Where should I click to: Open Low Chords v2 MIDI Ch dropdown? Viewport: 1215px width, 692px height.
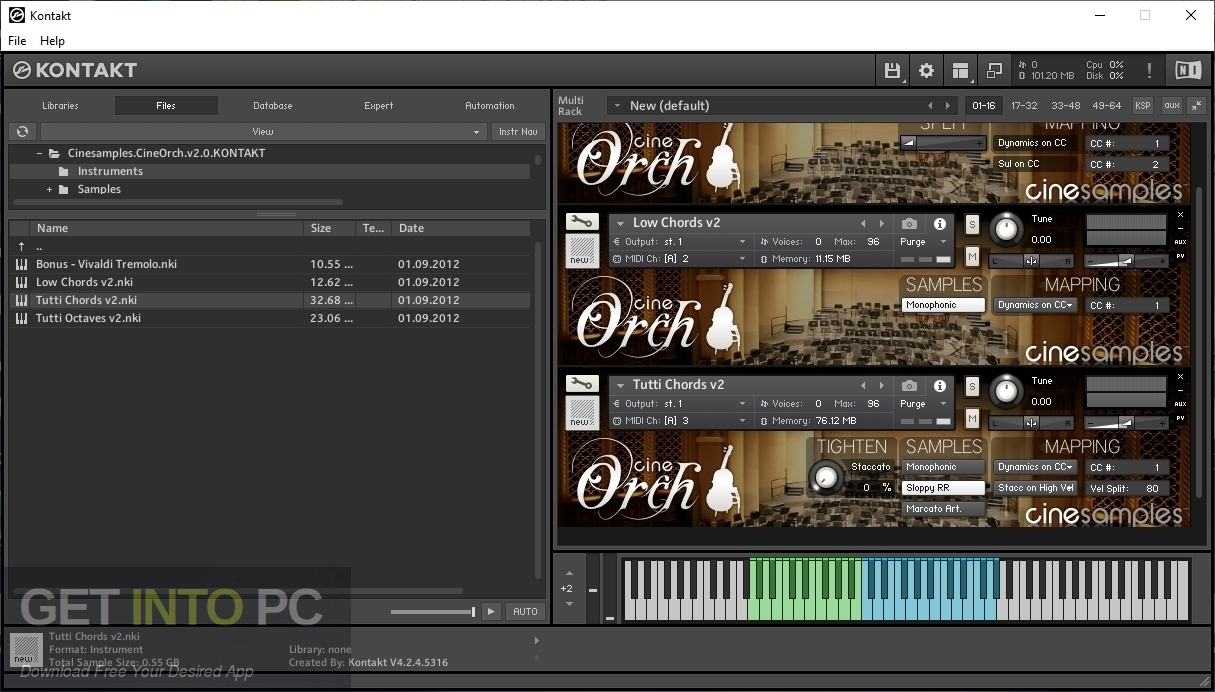click(x=679, y=259)
